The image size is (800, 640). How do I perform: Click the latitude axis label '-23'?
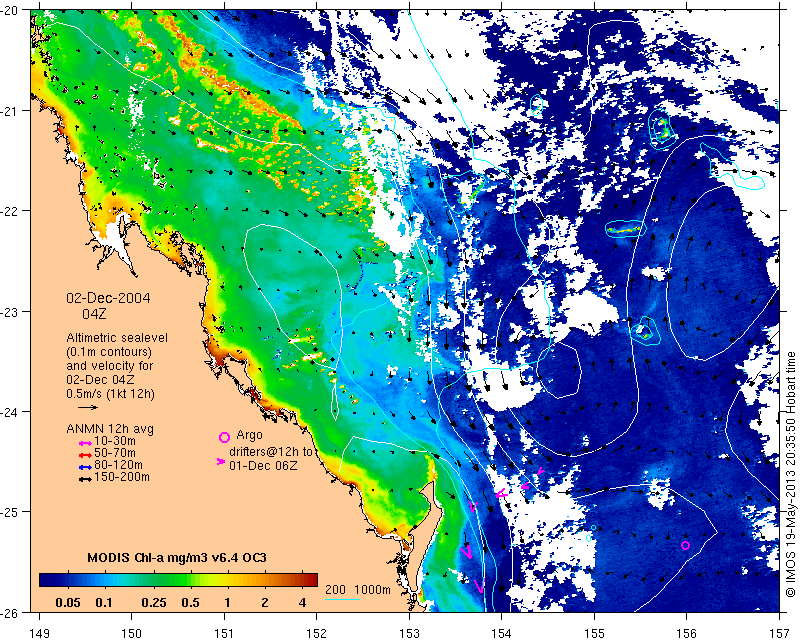[9, 311]
